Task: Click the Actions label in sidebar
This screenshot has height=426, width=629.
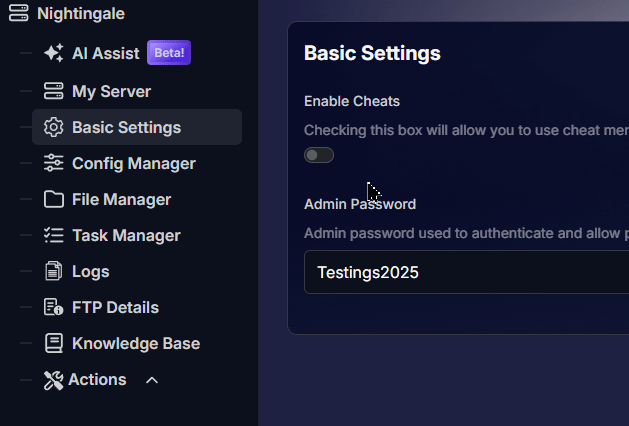Action: pos(97,380)
